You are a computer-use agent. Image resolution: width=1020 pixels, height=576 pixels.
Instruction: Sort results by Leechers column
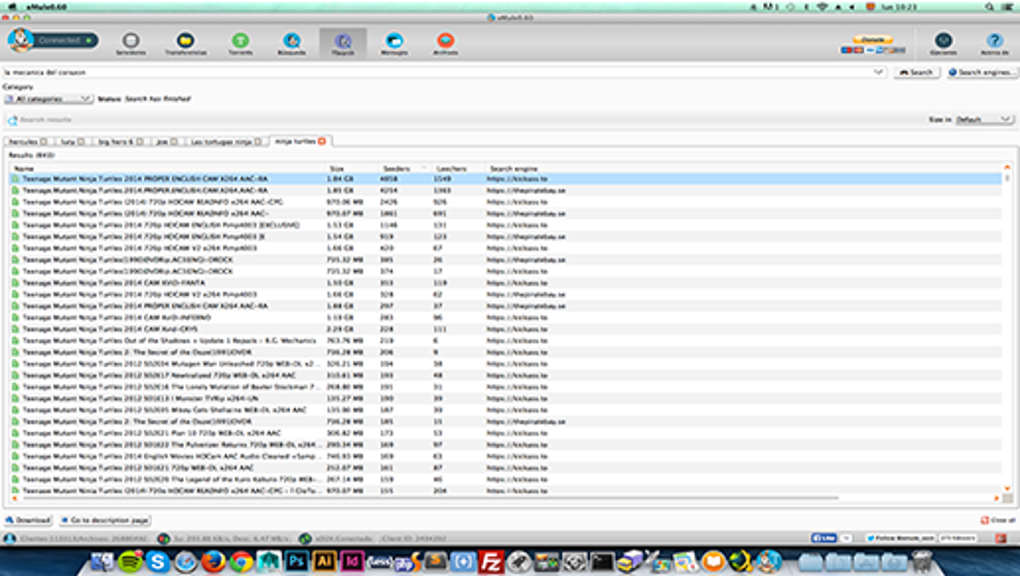pos(458,169)
